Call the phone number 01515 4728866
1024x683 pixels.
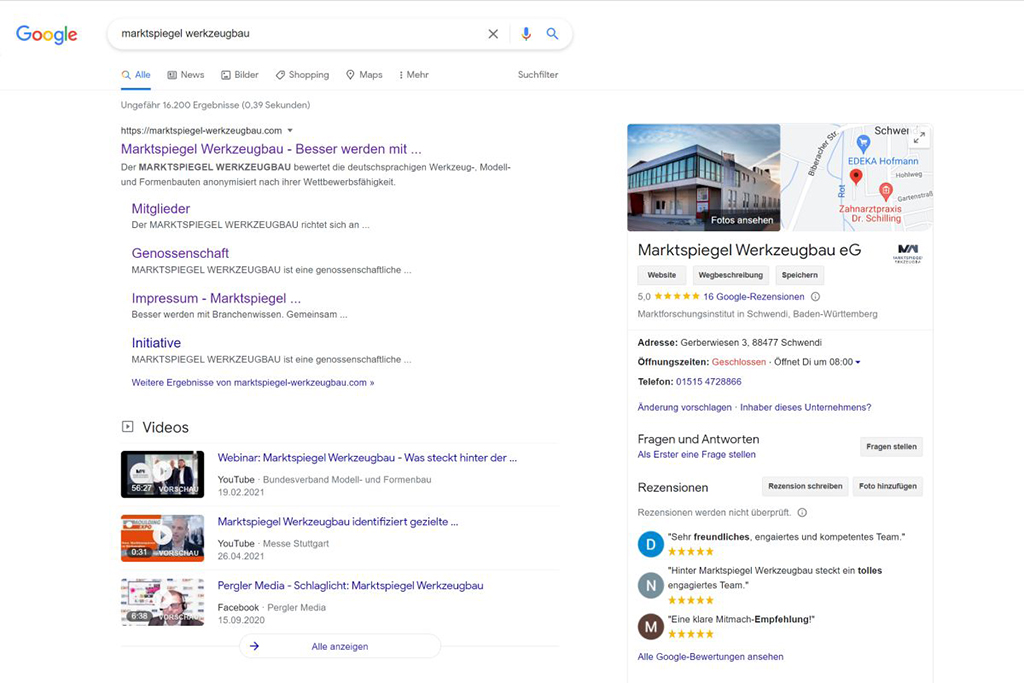[x=709, y=382]
